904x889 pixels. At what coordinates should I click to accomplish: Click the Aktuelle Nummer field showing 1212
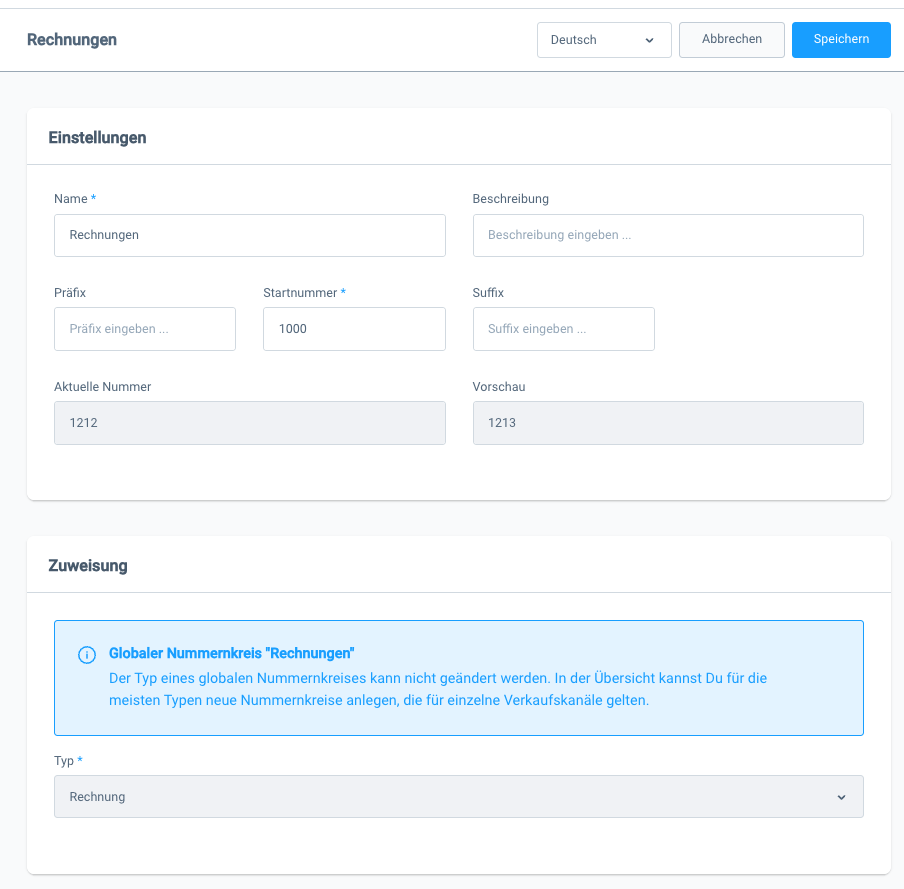(249, 423)
